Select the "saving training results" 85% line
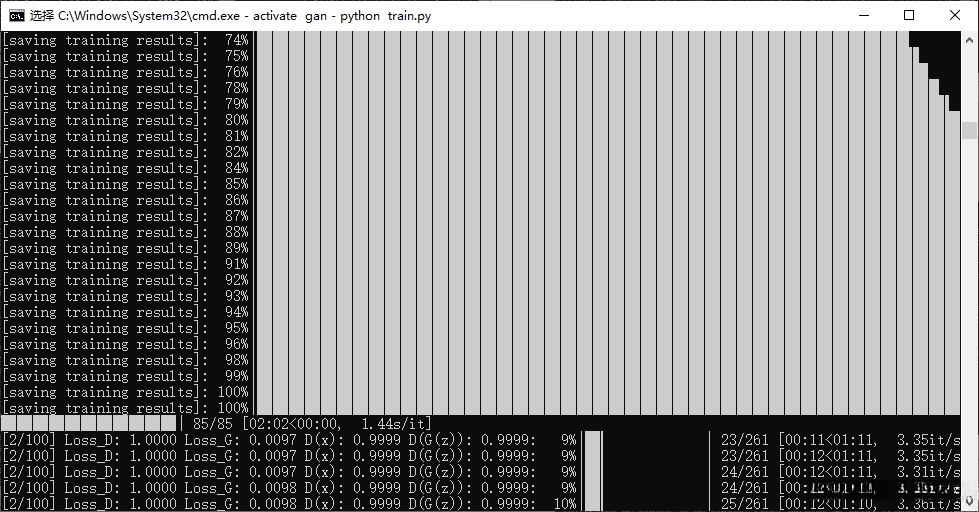Screen dimensions: 979x512 click(125, 185)
